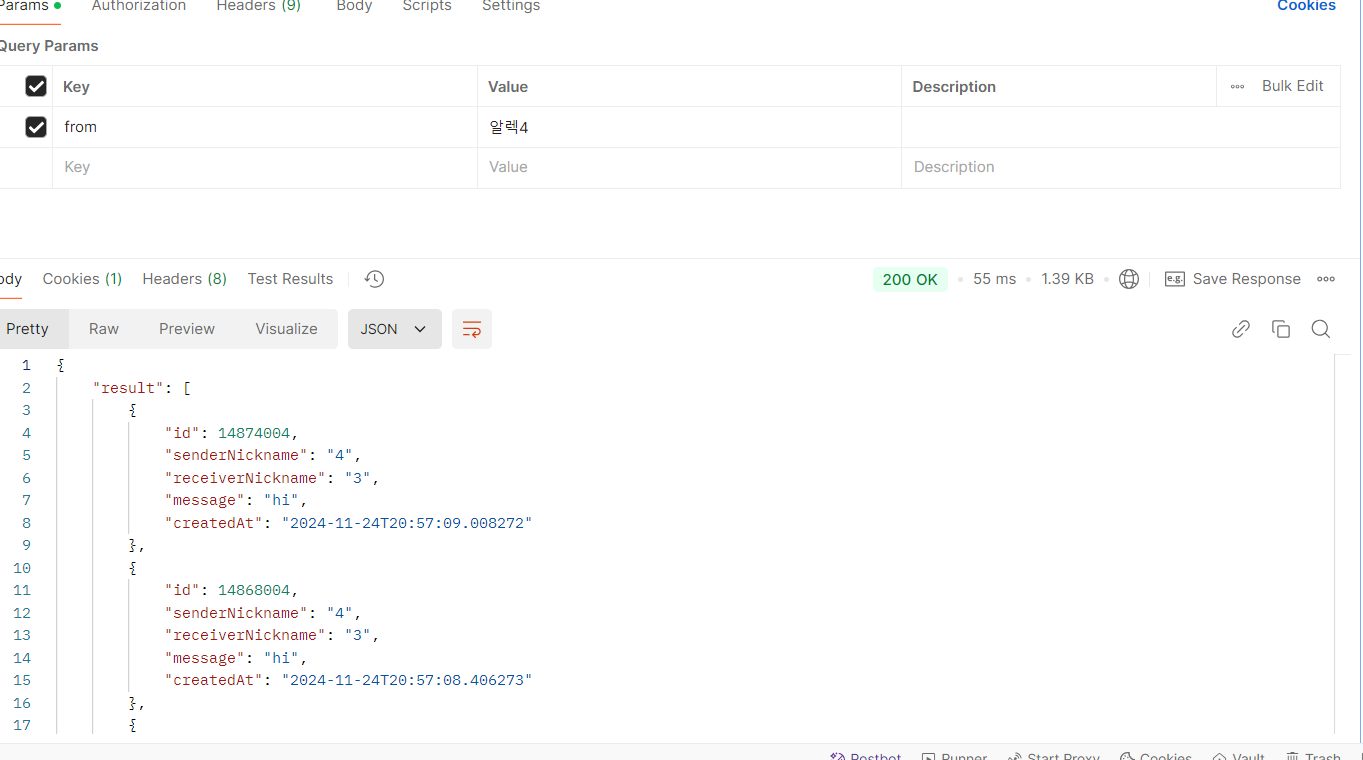
Task: Toggle line wrap icon button
Action: (x=472, y=329)
